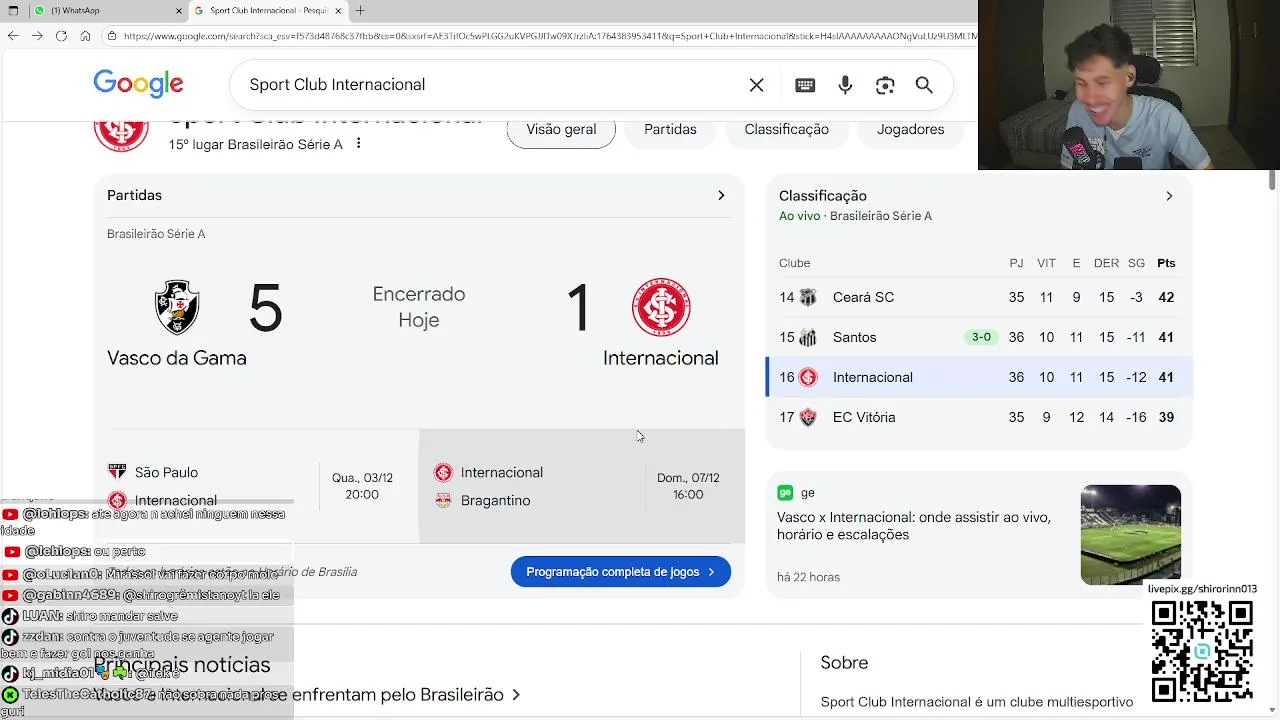This screenshot has width=1280, height=720.
Task: Select the Santos standings row
Action: point(979,337)
